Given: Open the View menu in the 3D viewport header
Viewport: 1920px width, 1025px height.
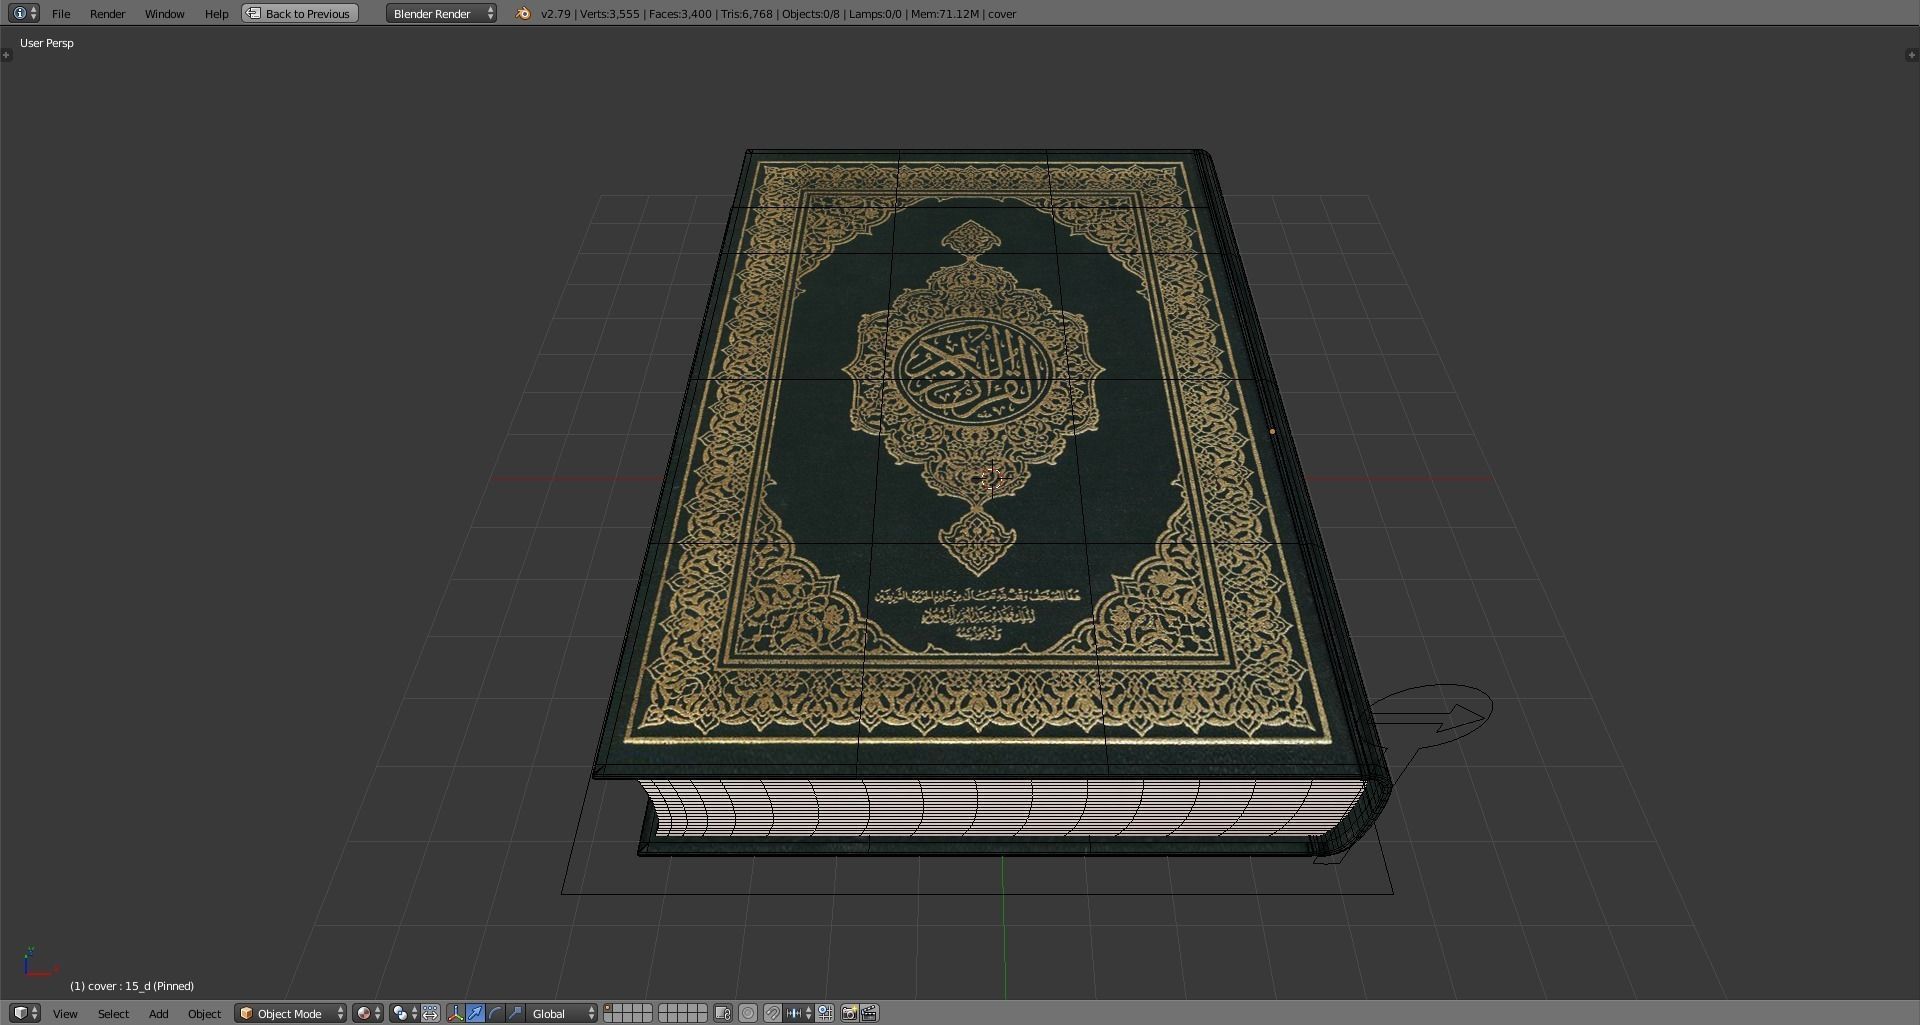Looking at the screenshot, I should pos(65,1013).
